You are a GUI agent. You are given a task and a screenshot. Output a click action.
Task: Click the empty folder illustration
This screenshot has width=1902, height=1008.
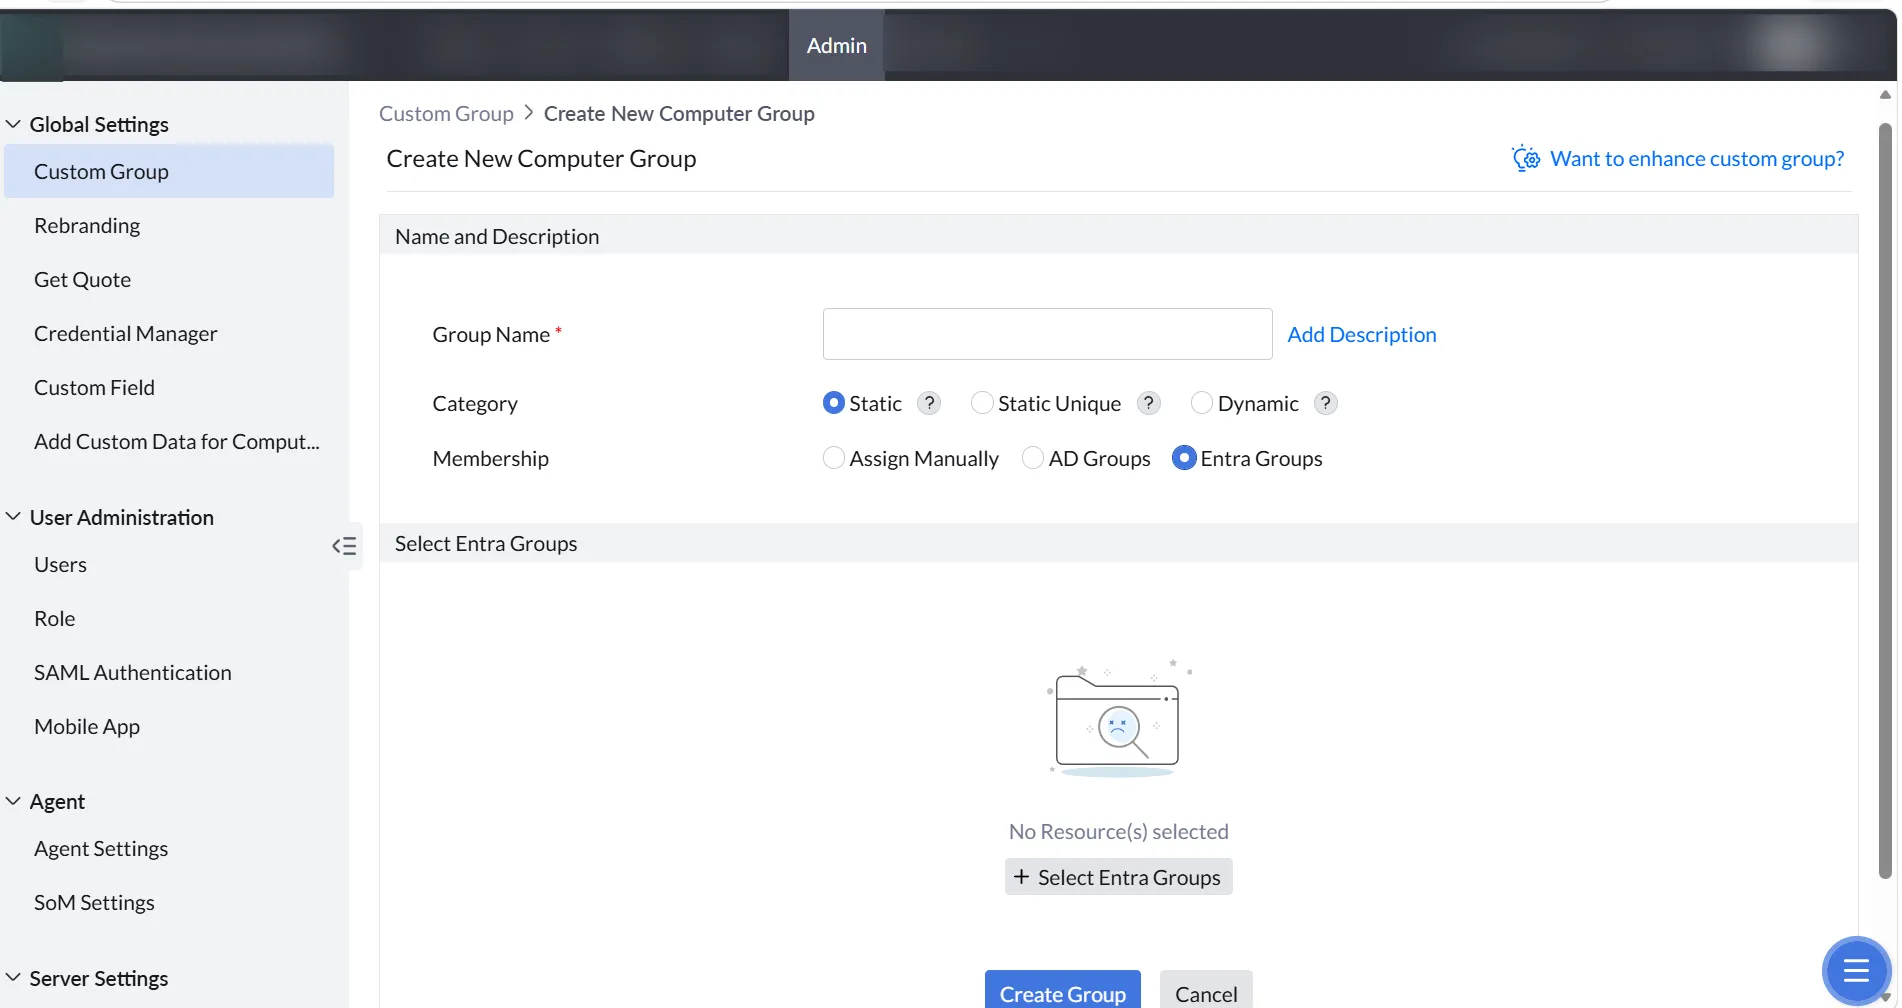point(1118,718)
